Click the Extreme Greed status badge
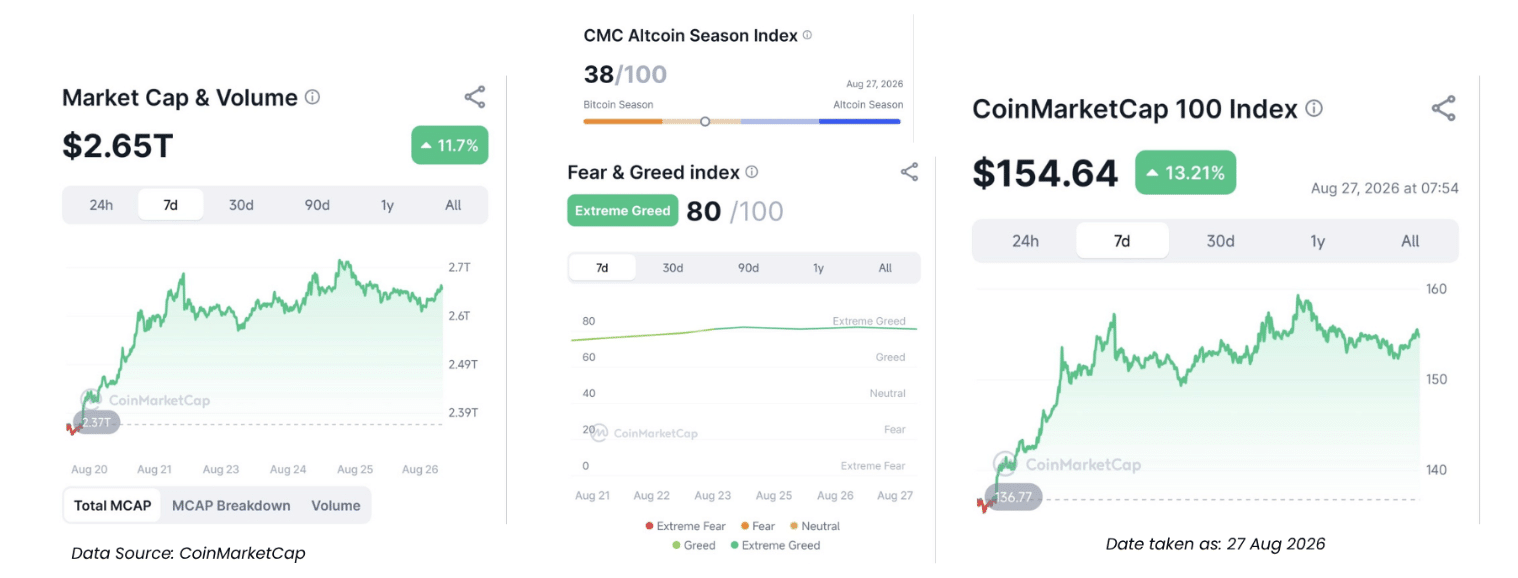 (x=622, y=211)
